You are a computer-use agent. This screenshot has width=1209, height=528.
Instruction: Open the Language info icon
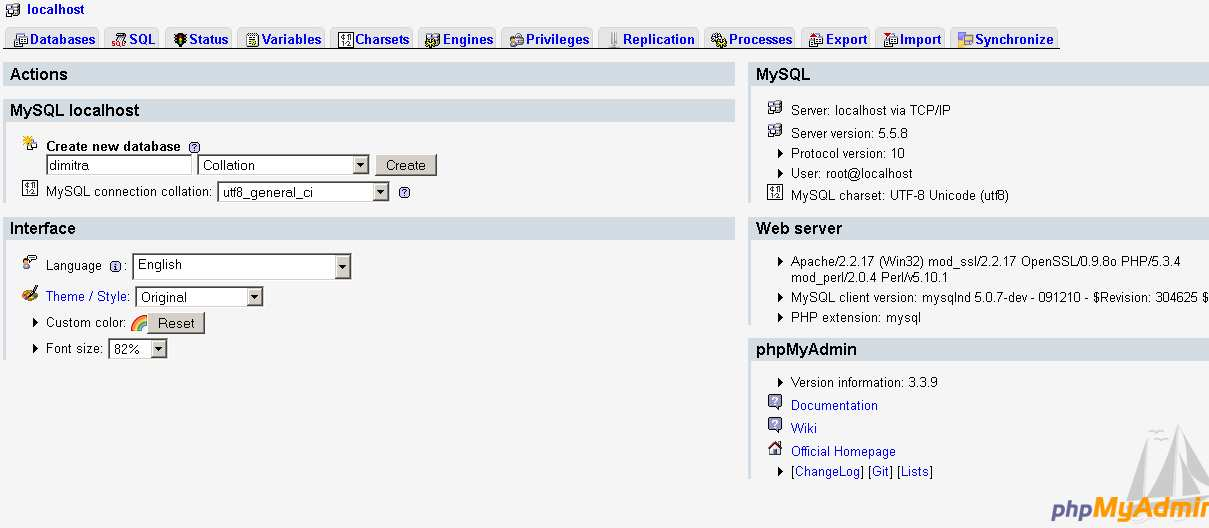coord(115,266)
